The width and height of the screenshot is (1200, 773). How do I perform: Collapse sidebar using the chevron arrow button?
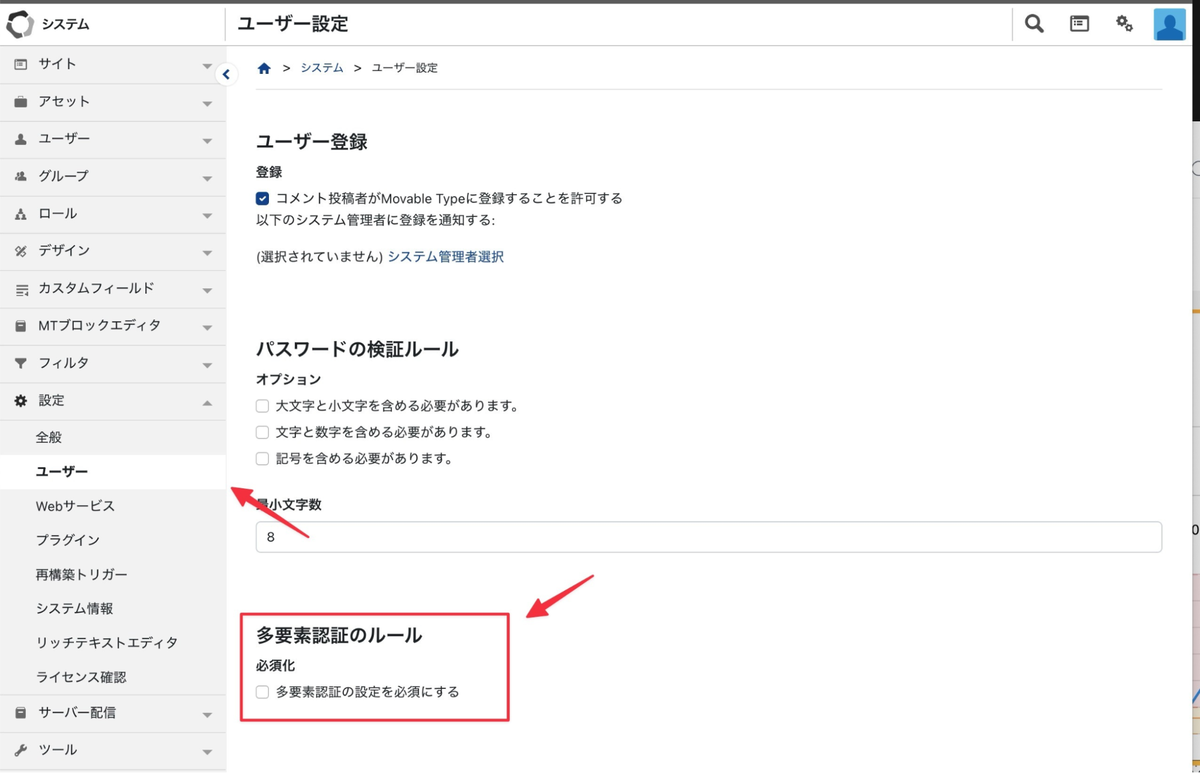(x=226, y=74)
